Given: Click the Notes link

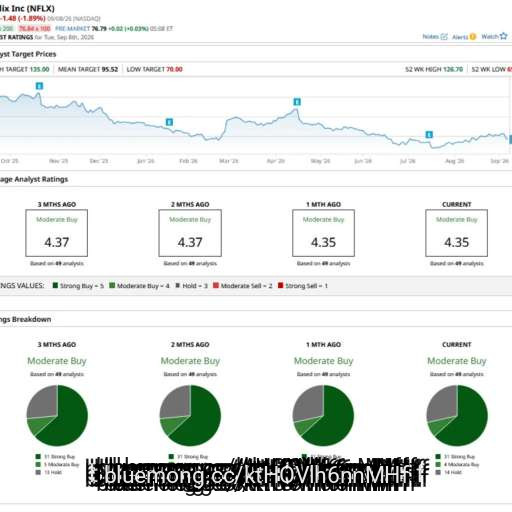Looking at the screenshot, I should pyautogui.click(x=431, y=37).
